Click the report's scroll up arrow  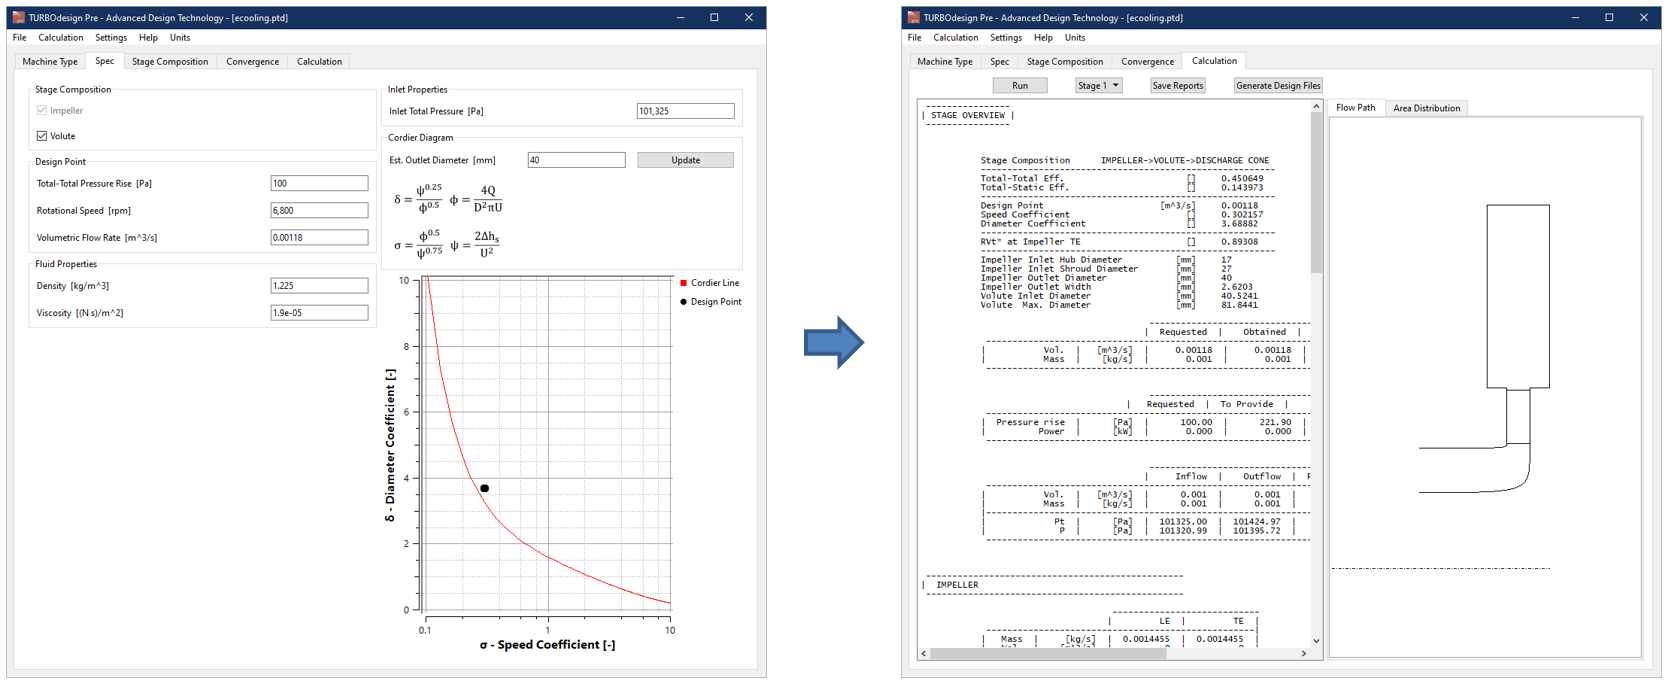click(x=1316, y=106)
